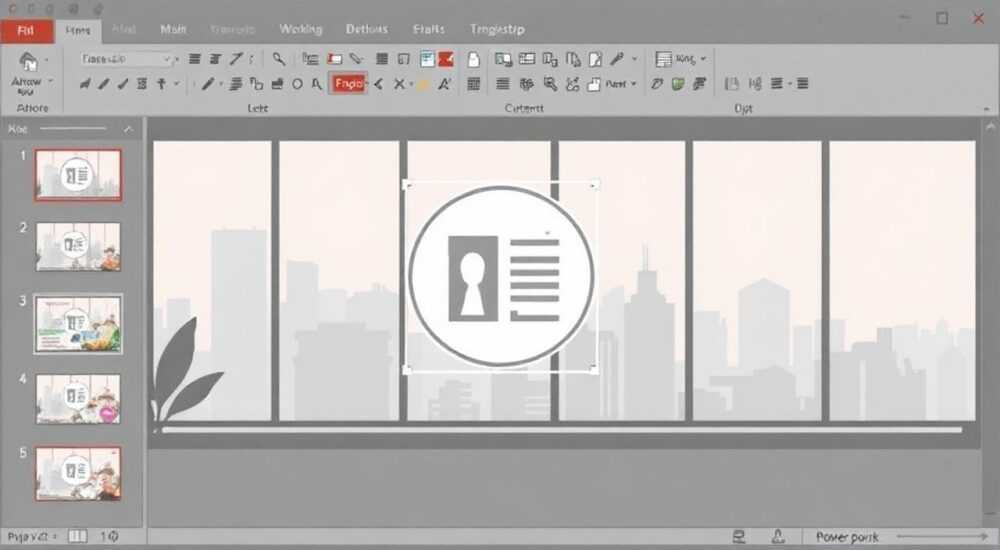Go to the Fialls ribbon tab
The width and height of the screenshot is (1000, 550).
tap(429, 29)
